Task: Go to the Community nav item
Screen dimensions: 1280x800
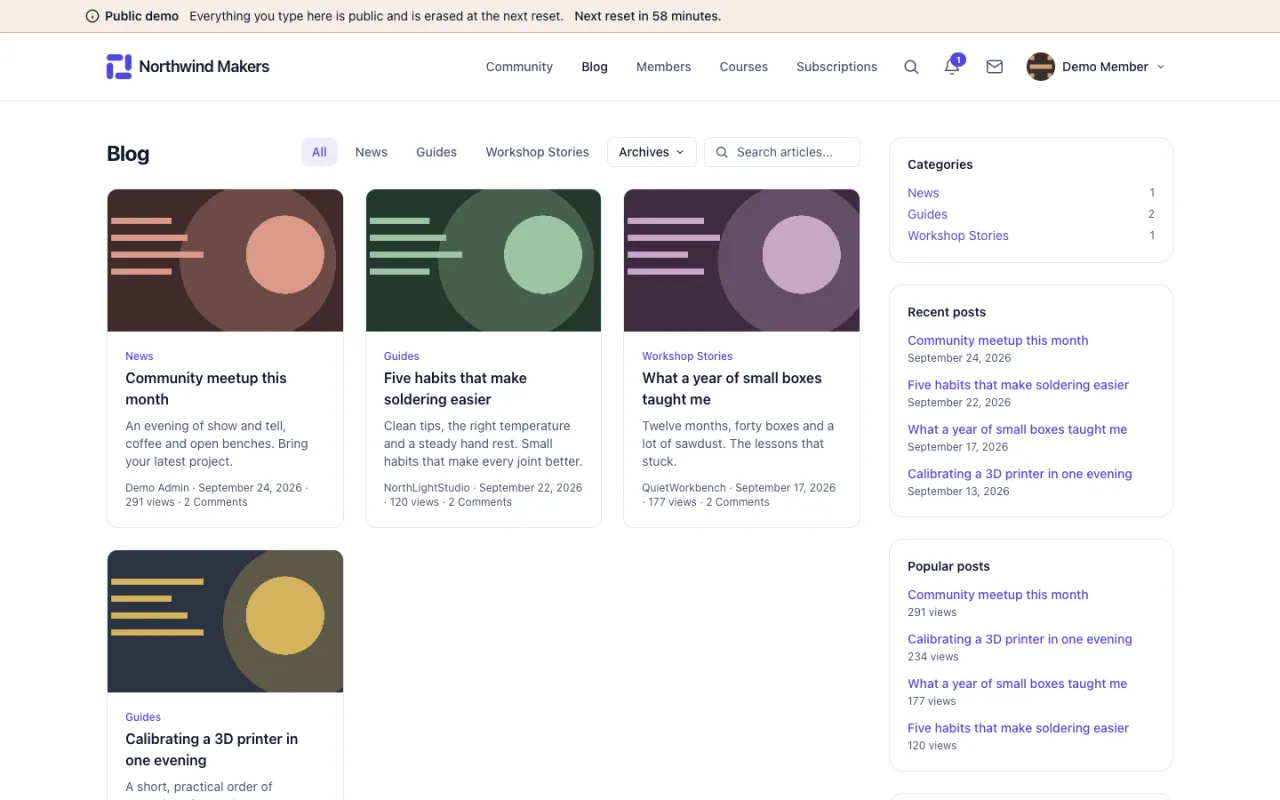Action: (519, 67)
